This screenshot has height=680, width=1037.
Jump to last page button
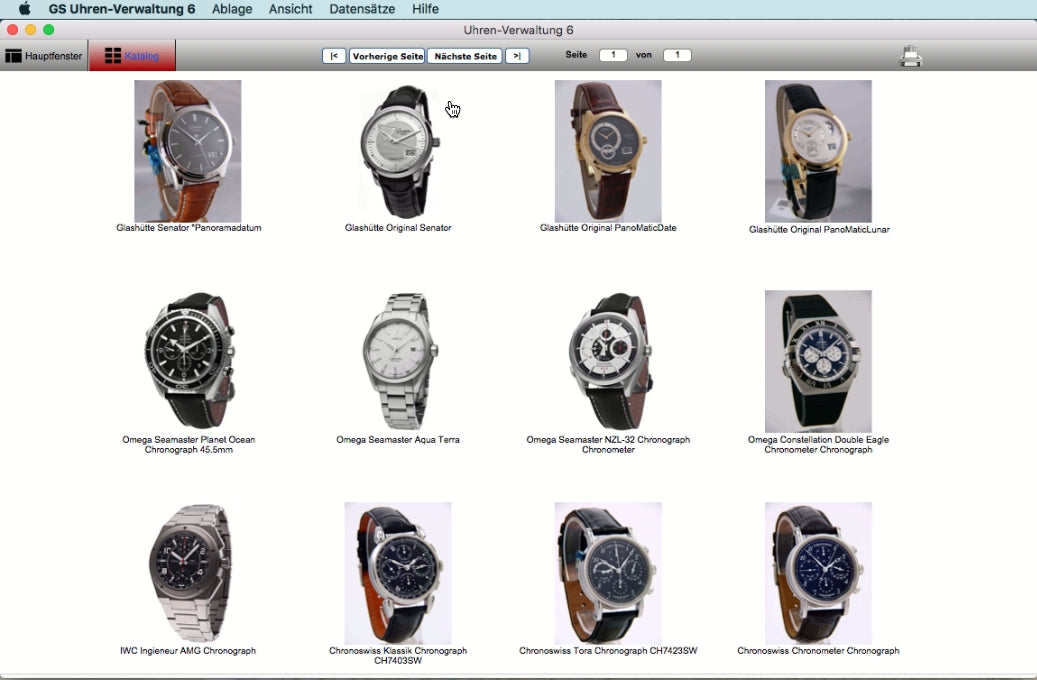517,56
